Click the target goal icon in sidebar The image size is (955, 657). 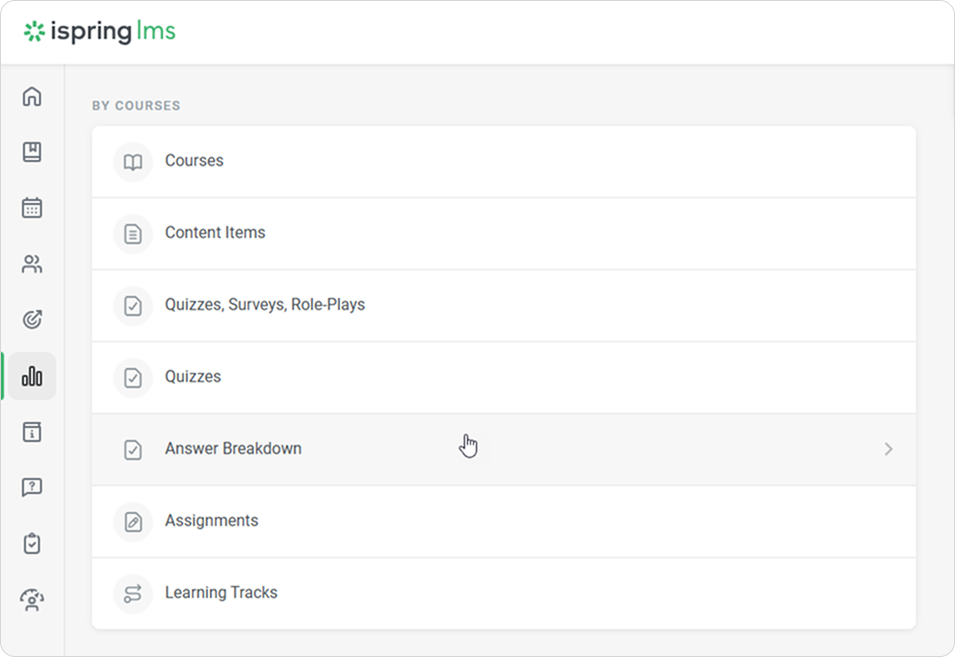tap(32, 320)
